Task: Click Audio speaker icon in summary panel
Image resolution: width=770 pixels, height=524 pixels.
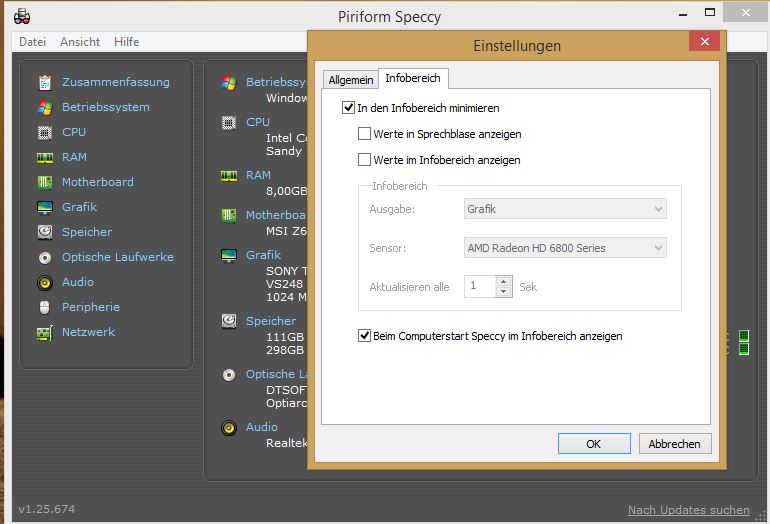Action: [x=229, y=428]
